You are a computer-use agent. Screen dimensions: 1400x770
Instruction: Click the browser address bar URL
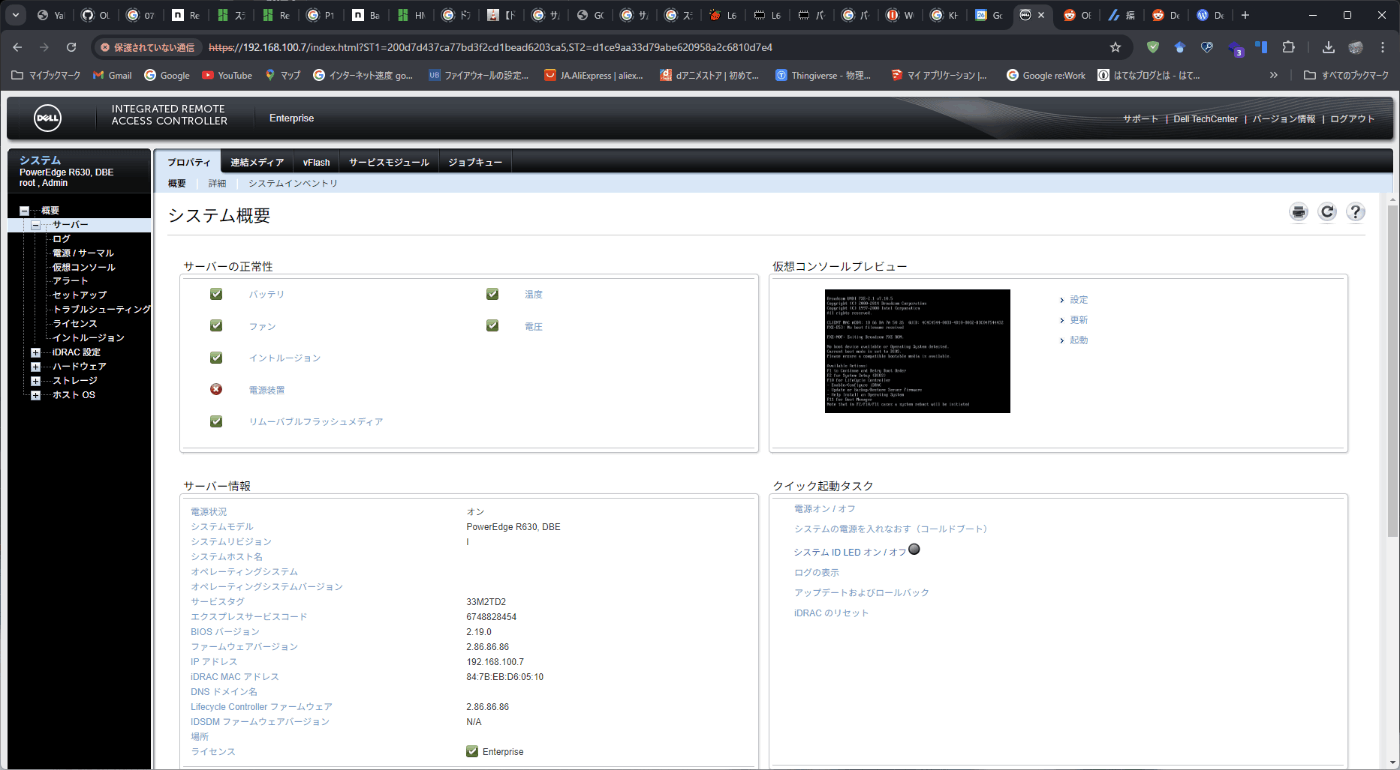(x=490, y=47)
